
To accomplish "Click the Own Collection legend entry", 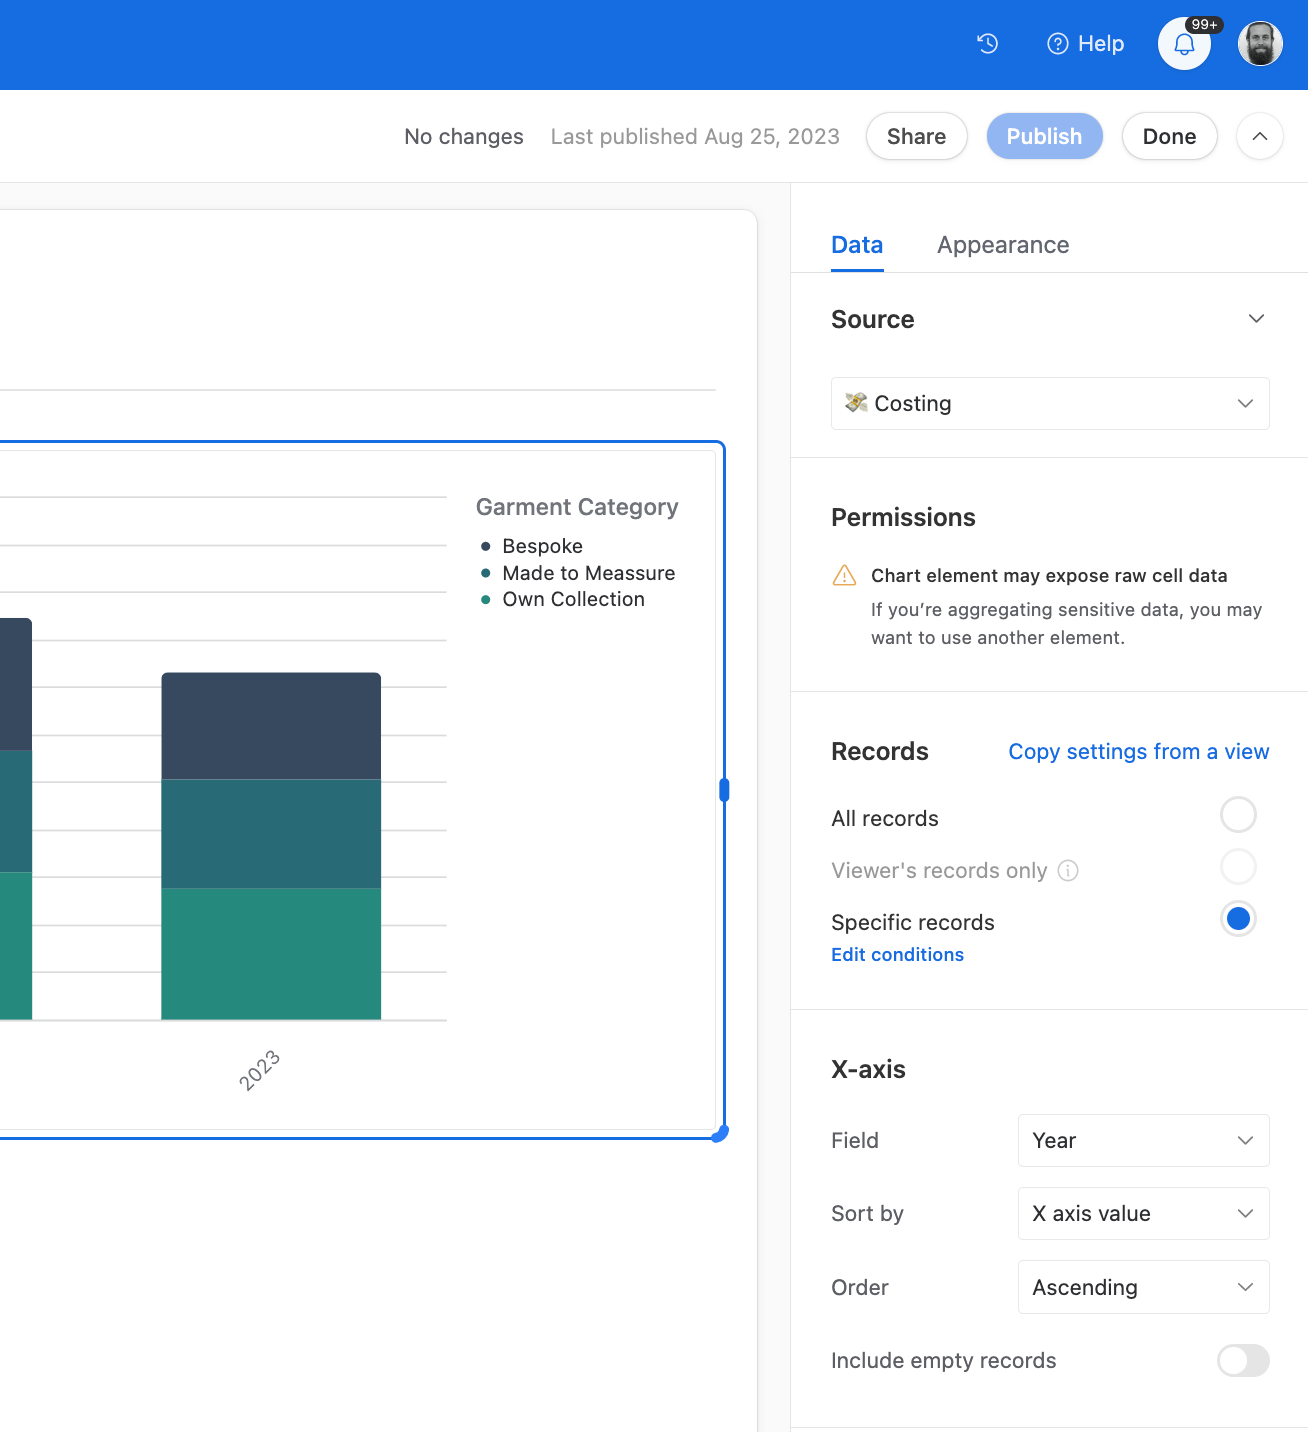I will coord(562,599).
